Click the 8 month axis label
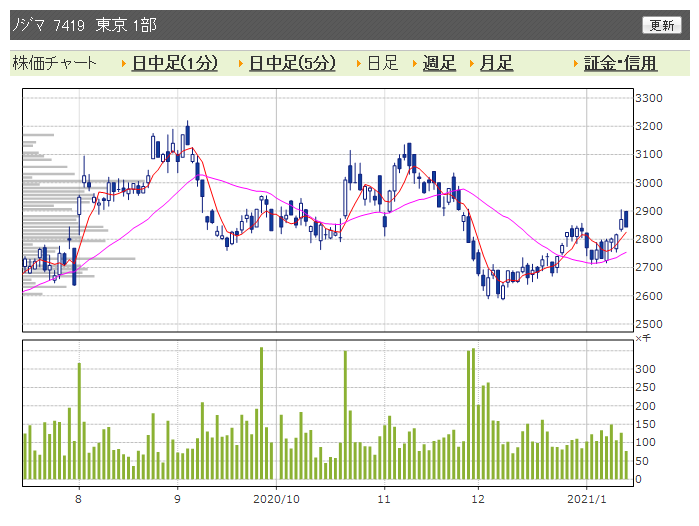 [78, 499]
